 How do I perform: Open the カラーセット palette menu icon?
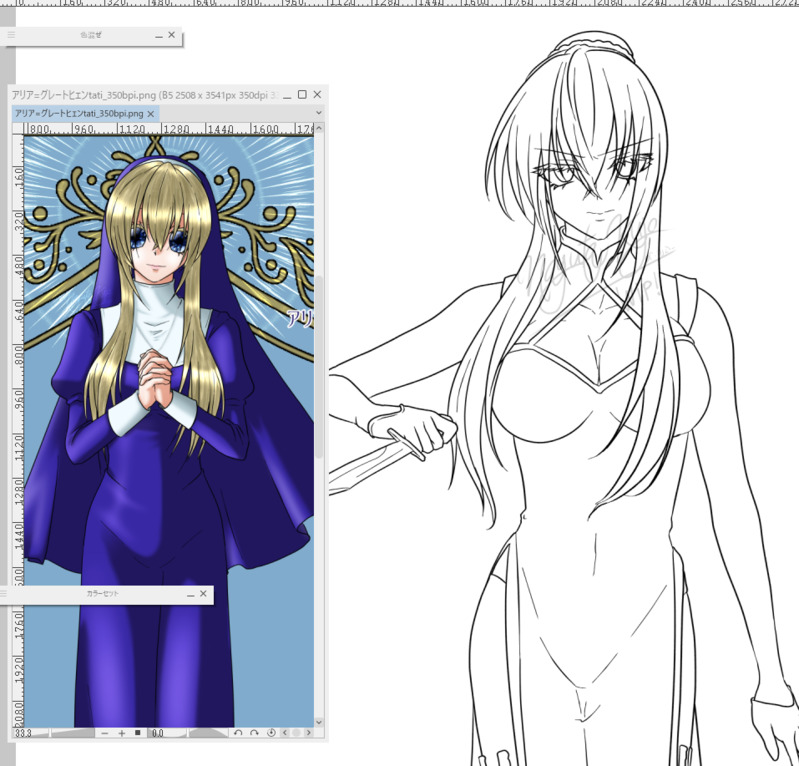pos(4,594)
